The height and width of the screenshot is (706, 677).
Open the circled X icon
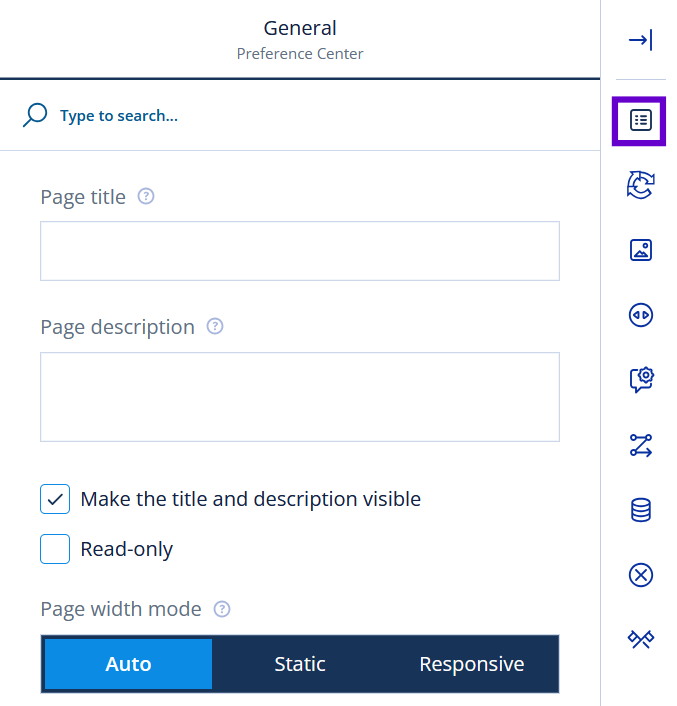(x=641, y=575)
